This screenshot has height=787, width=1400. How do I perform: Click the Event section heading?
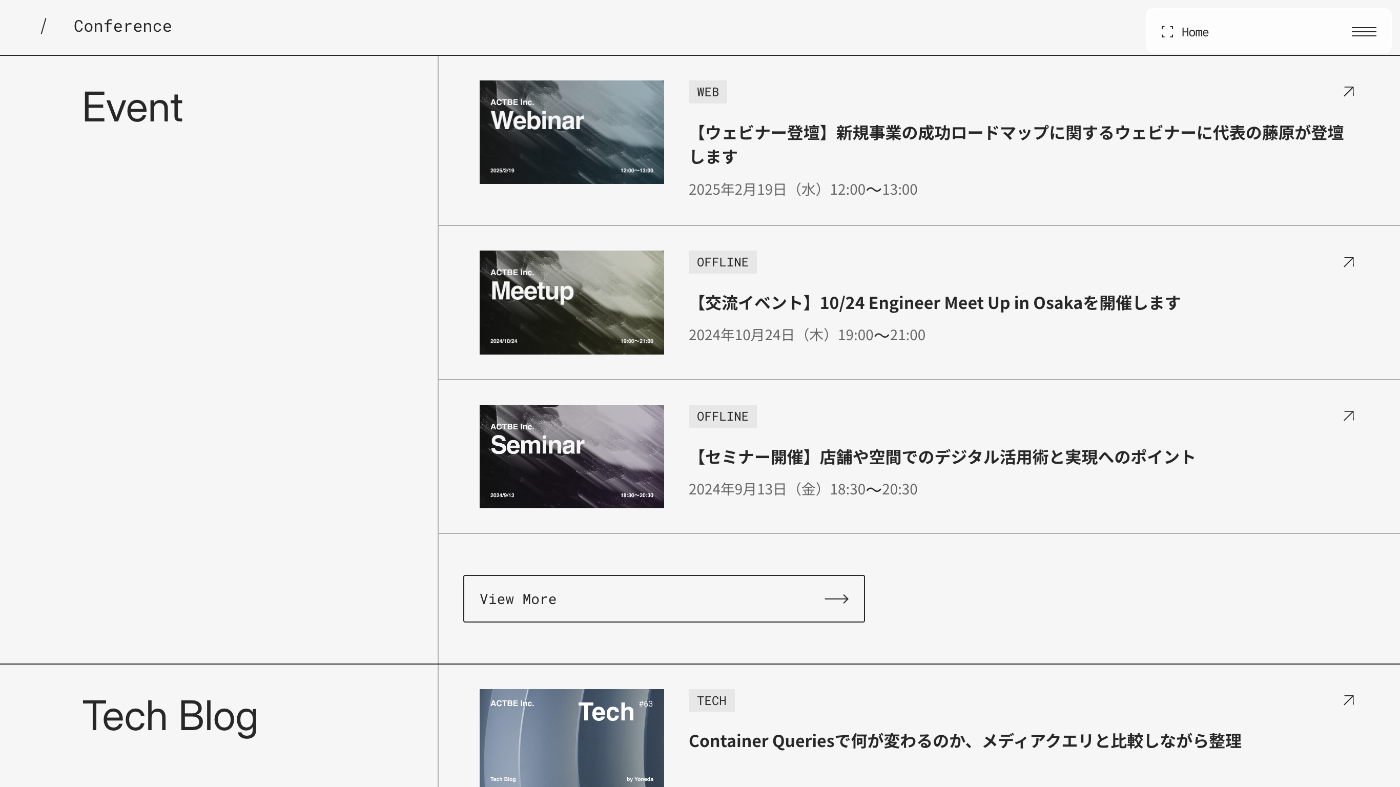click(132, 107)
